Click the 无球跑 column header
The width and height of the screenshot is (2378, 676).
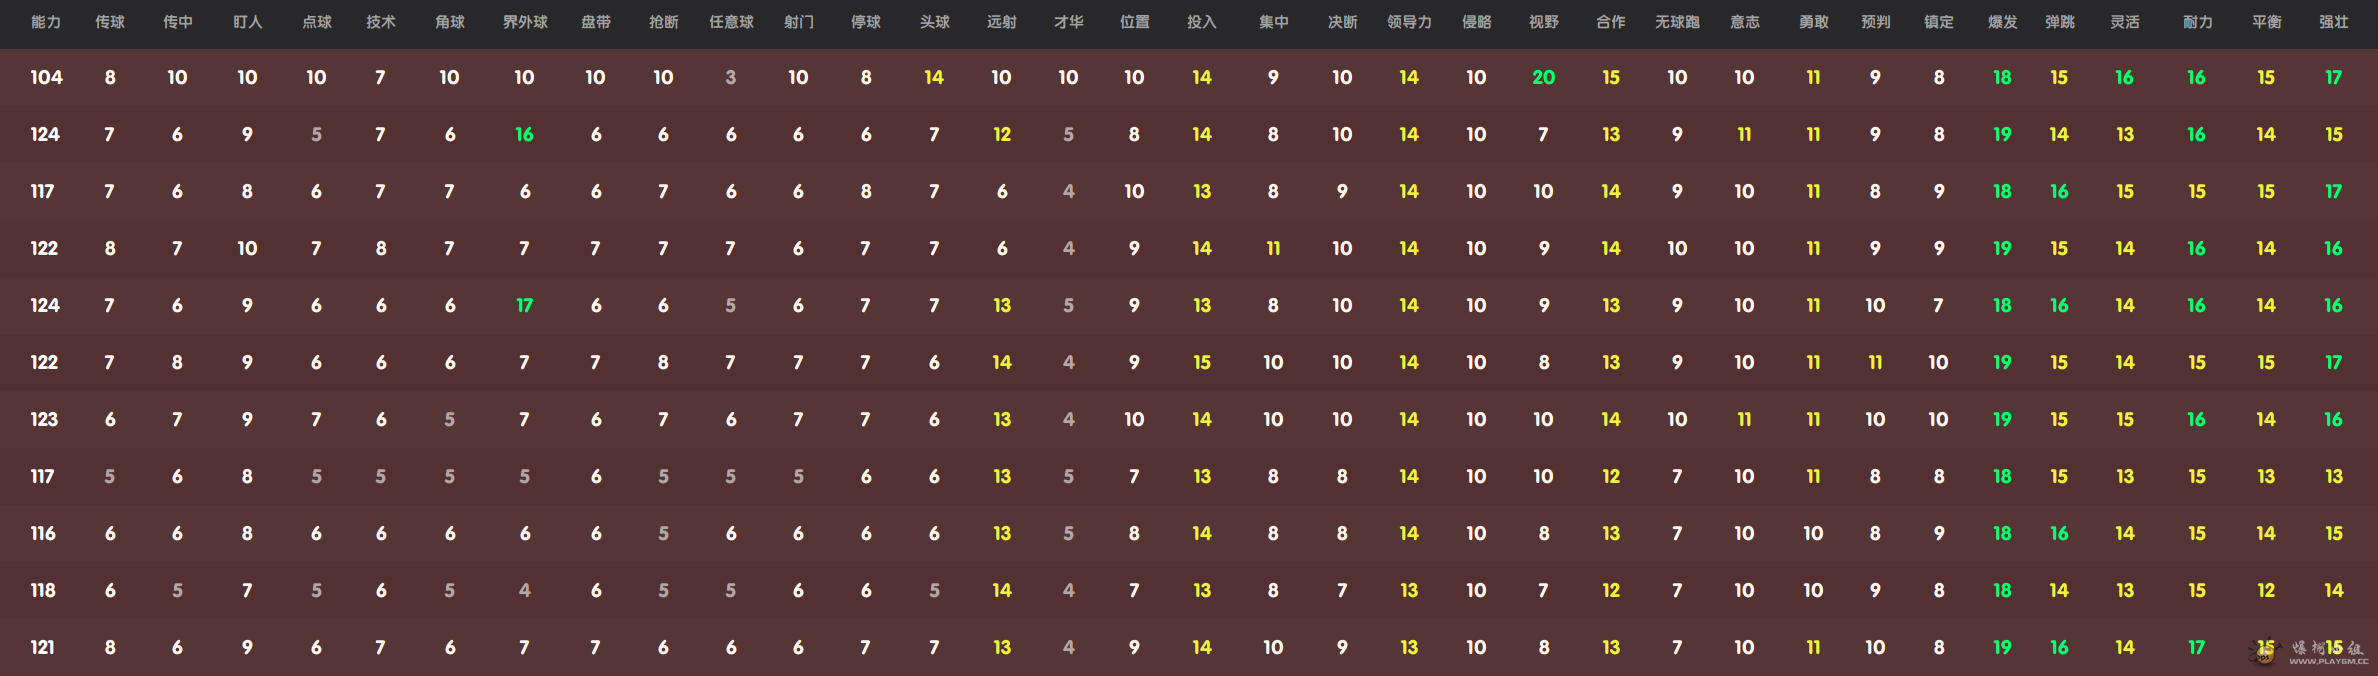[x=1677, y=22]
